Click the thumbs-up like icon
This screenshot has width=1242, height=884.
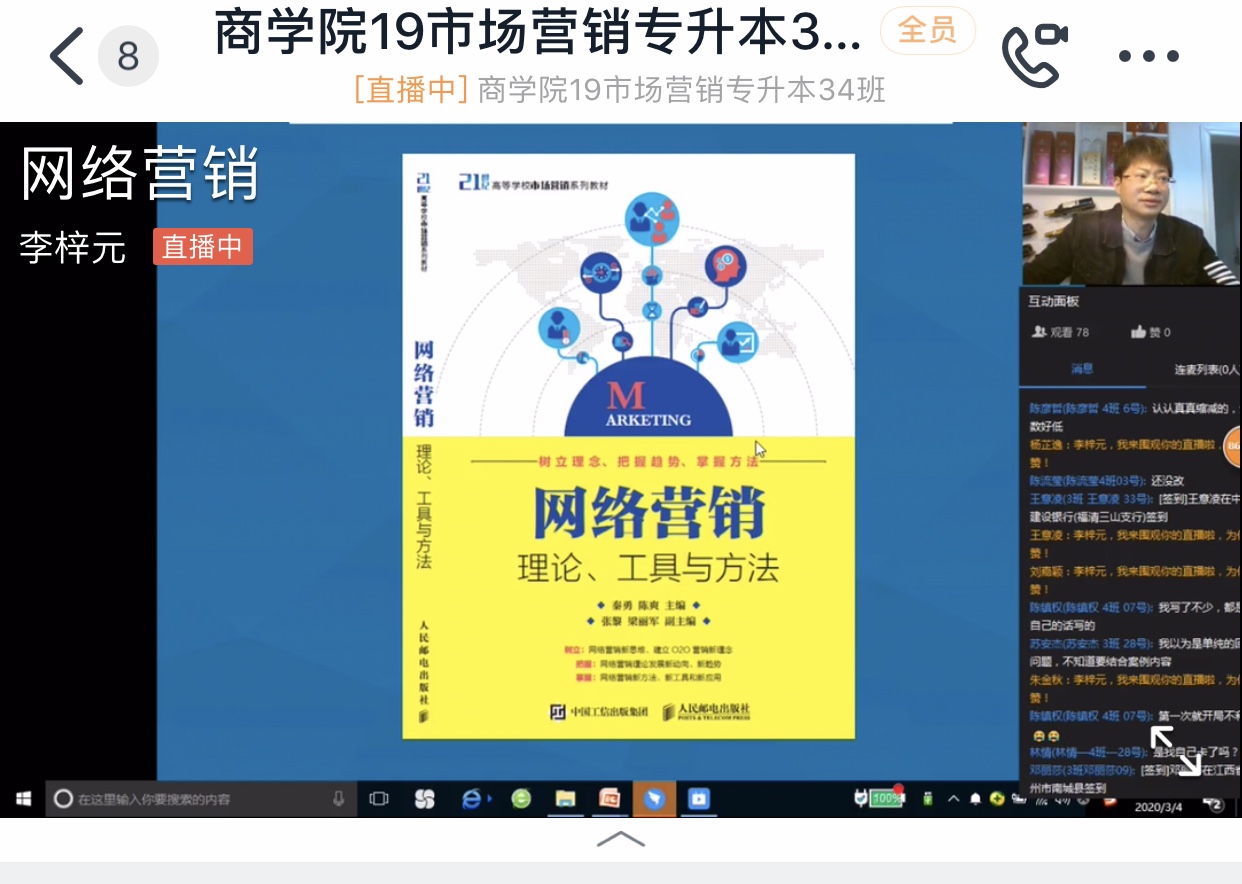1138,331
